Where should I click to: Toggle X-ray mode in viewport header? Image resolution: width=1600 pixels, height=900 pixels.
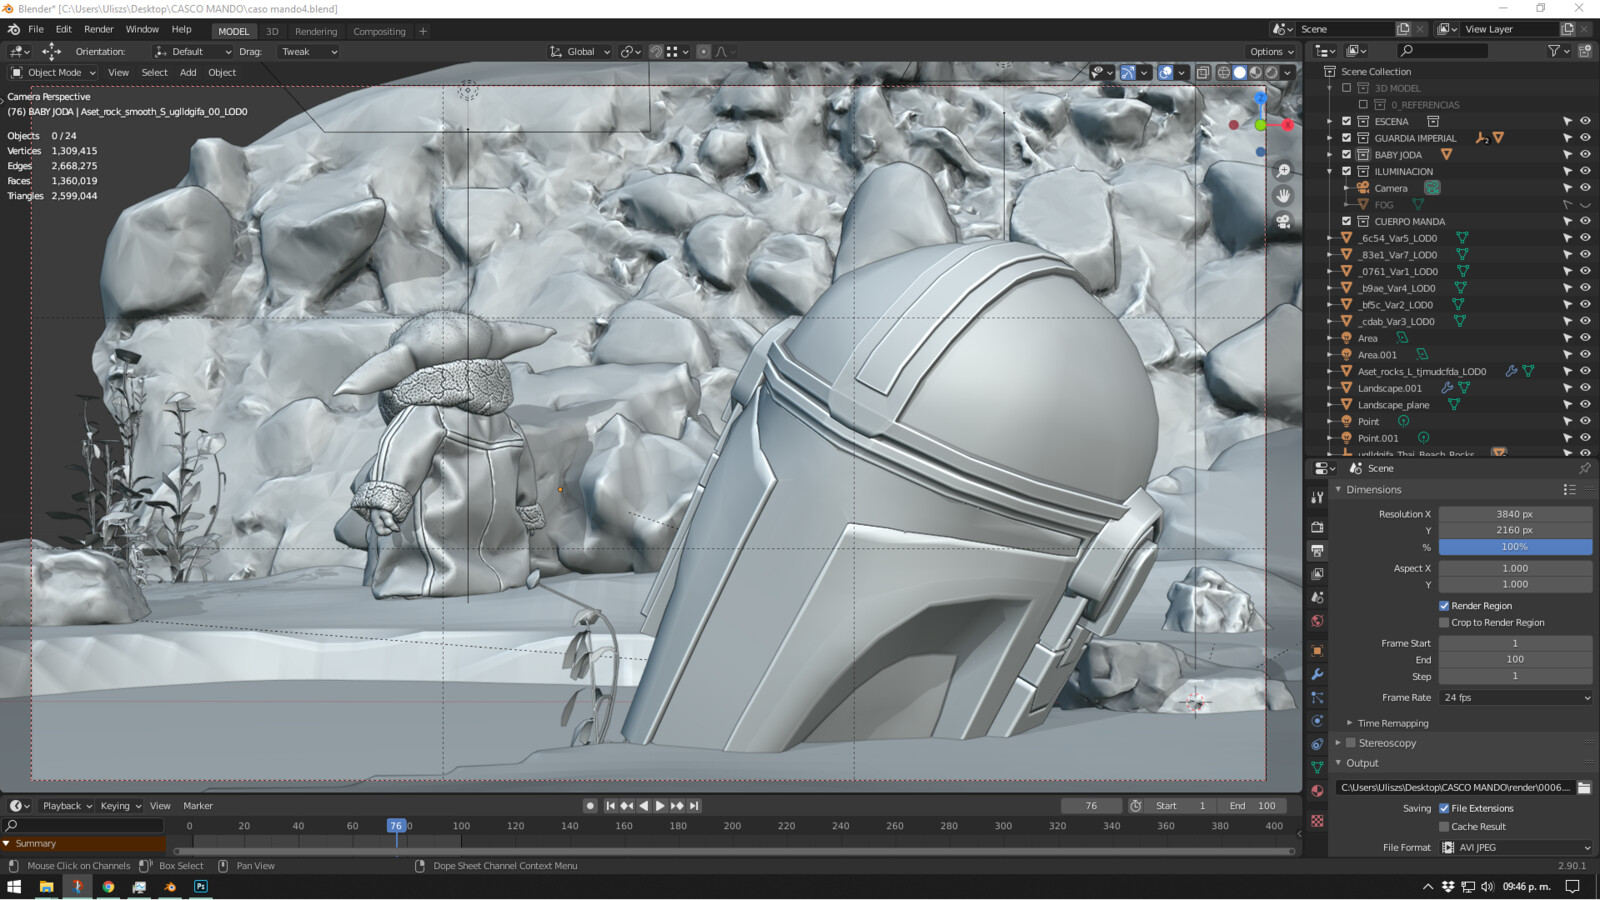point(1203,72)
